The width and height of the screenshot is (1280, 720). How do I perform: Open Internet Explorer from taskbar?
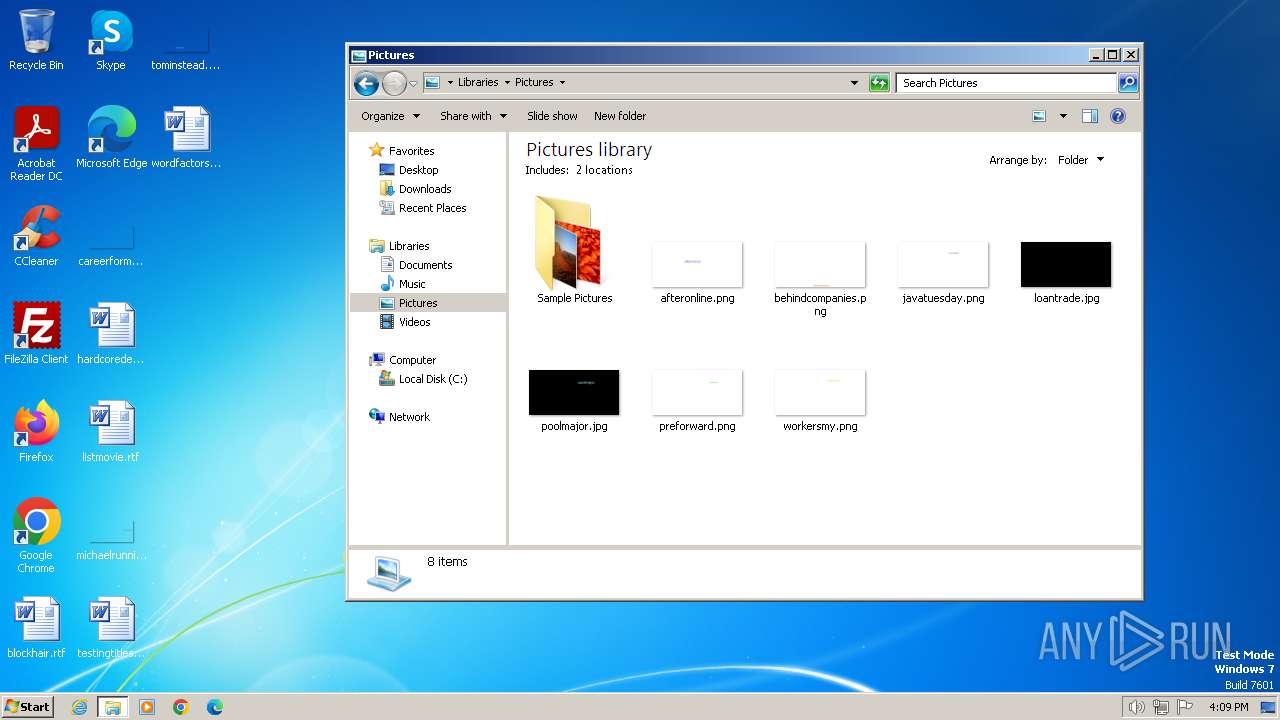click(79, 707)
